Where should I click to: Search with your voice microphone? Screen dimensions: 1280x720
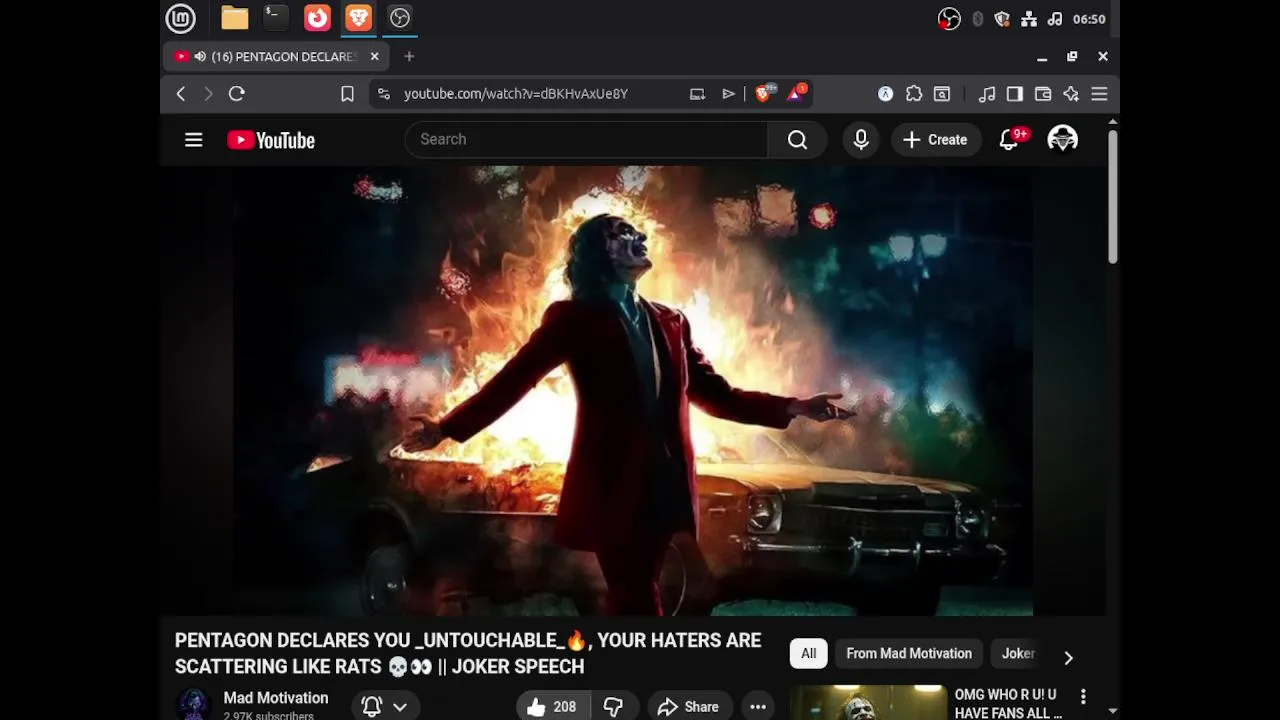pyautogui.click(x=861, y=140)
